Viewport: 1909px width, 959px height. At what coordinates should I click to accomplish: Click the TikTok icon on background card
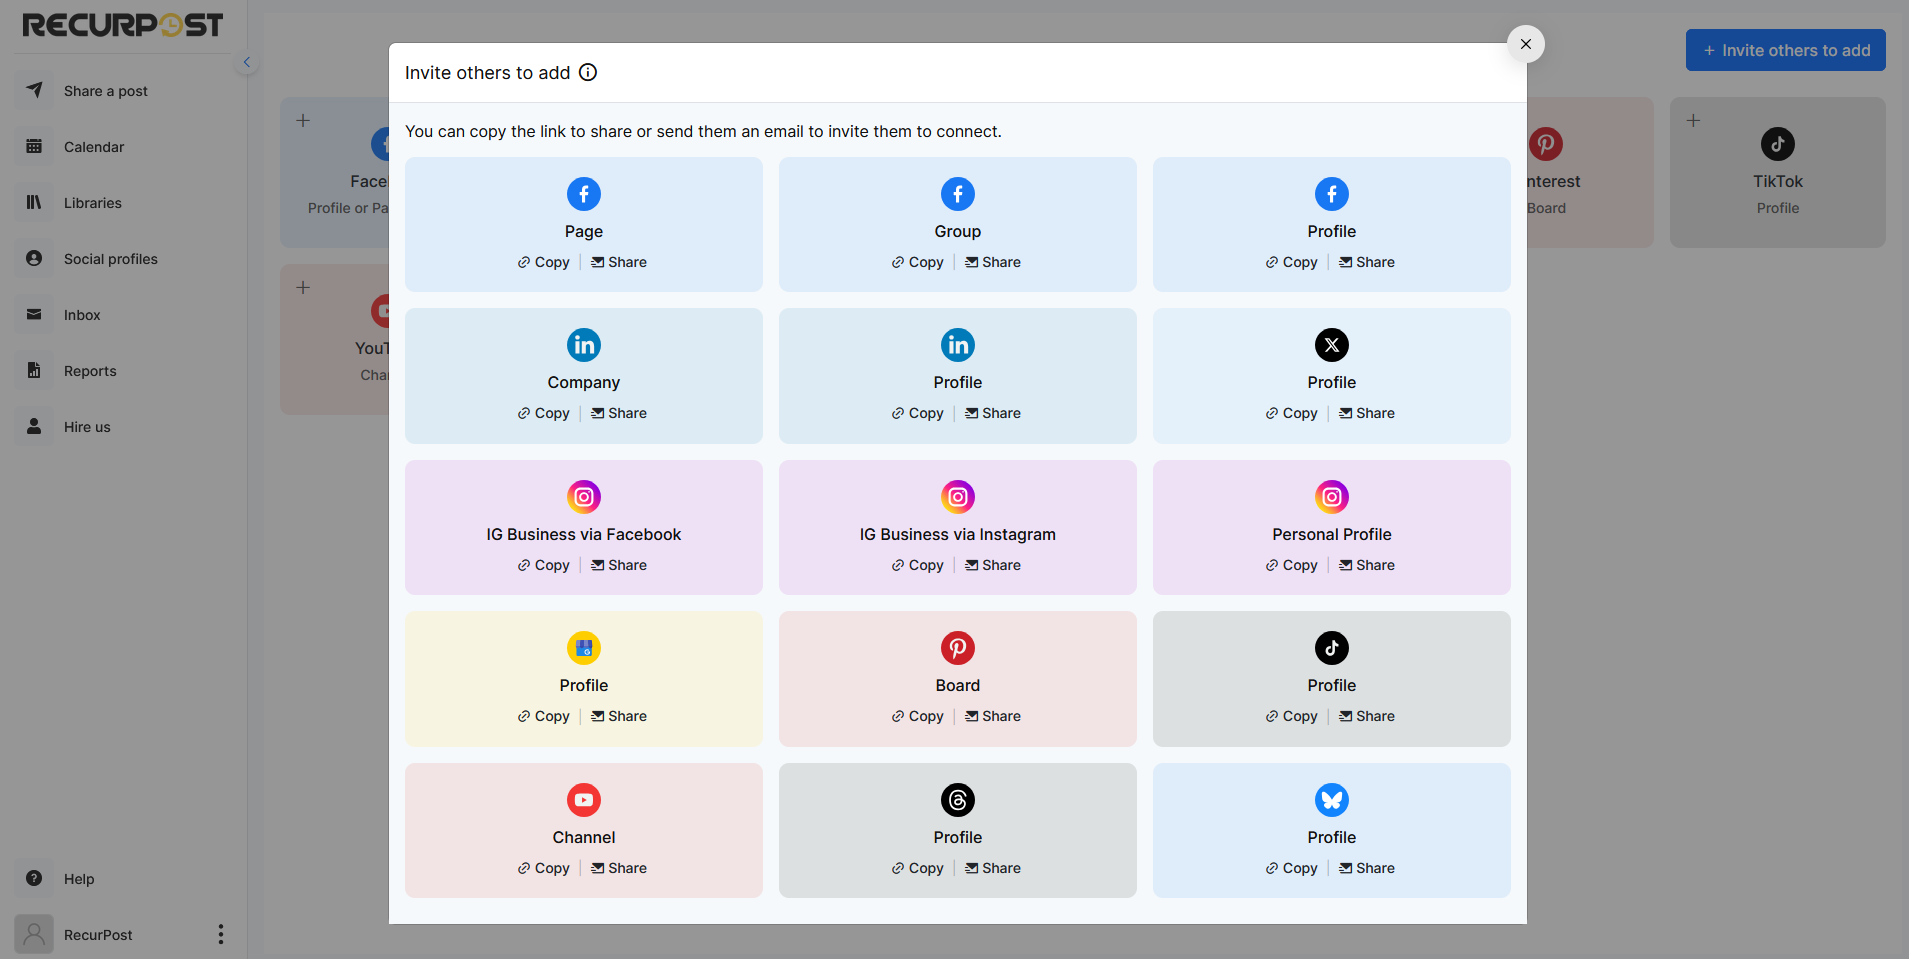click(x=1778, y=144)
